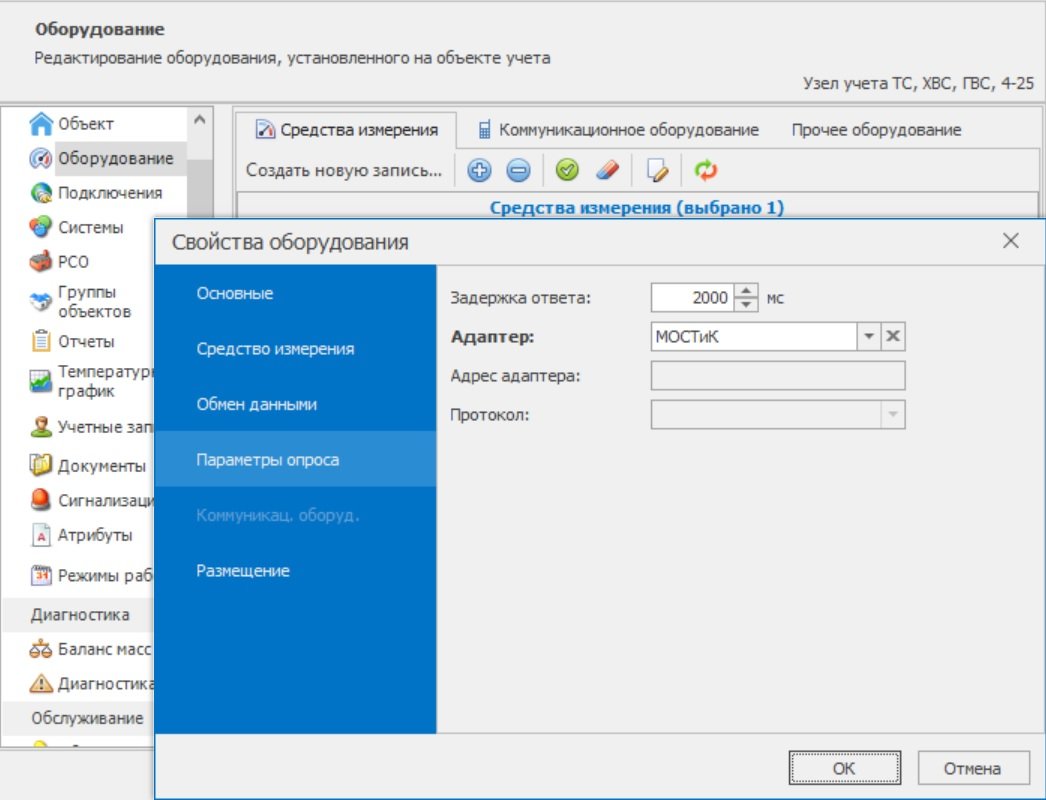The width and height of the screenshot is (1046, 800).
Task: Click the Диагностика warning triangle icon
Action: click(41, 683)
